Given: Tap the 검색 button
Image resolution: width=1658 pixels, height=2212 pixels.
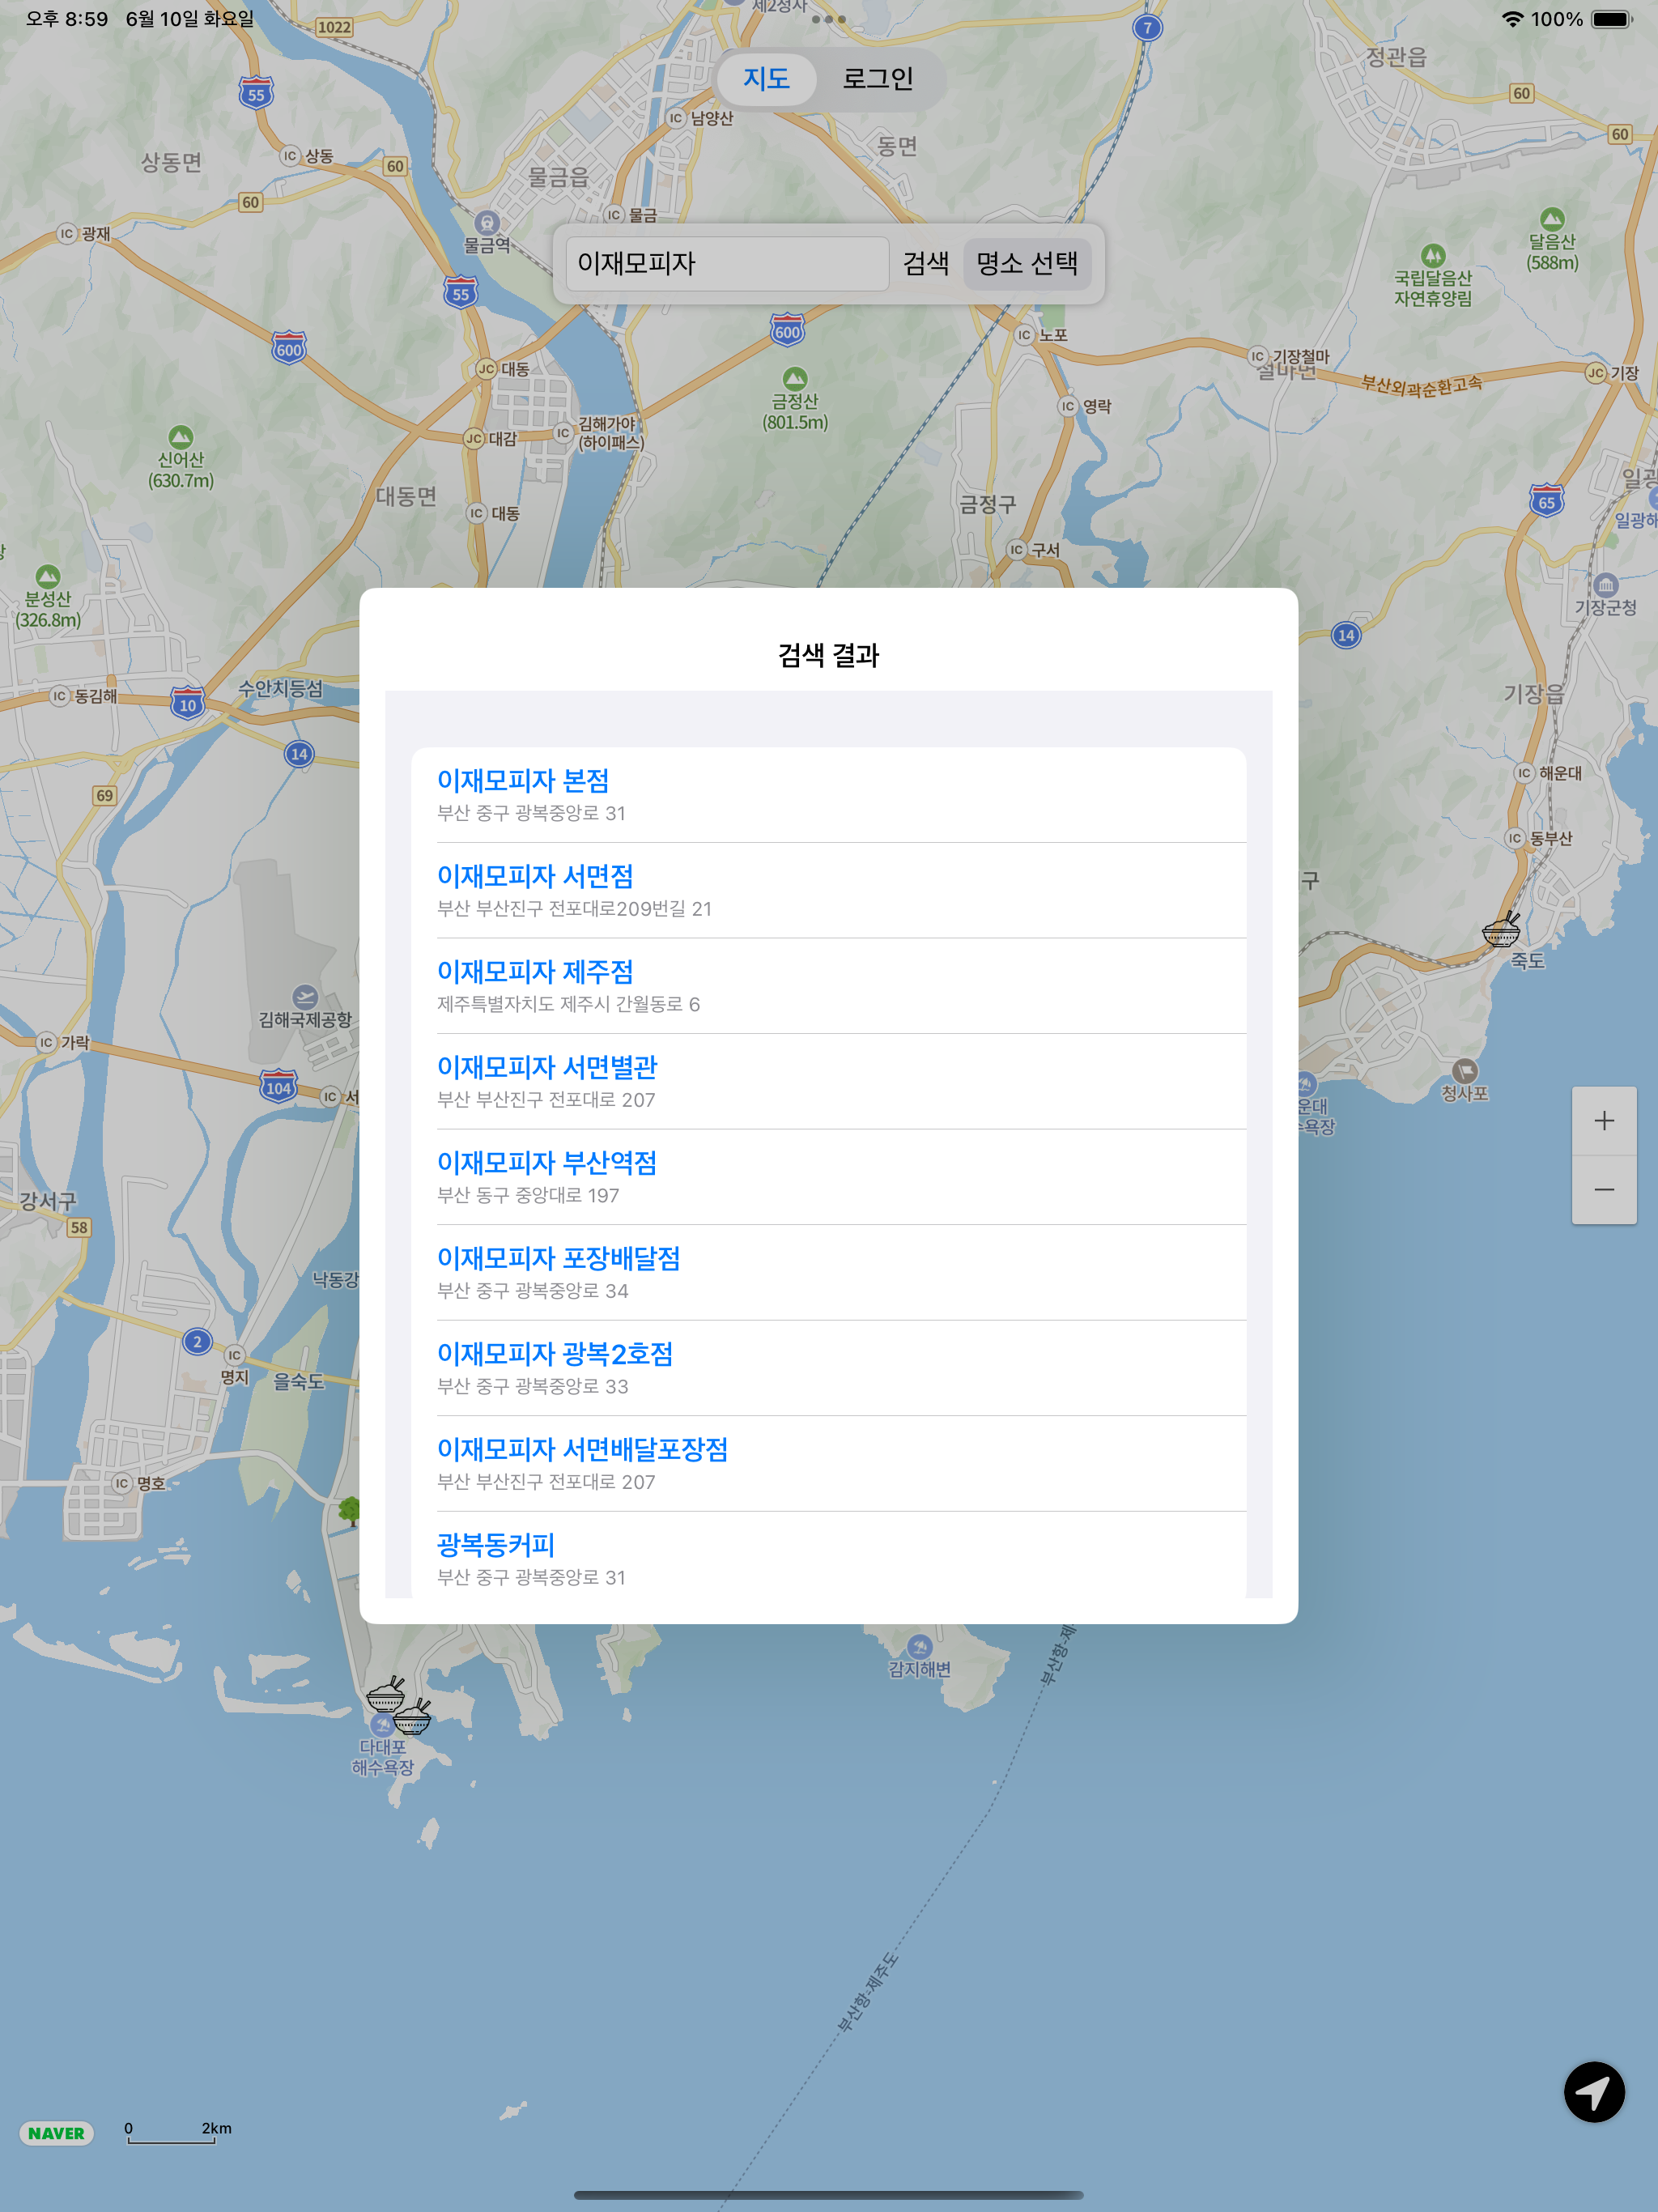Looking at the screenshot, I should (x=926, y=263).
